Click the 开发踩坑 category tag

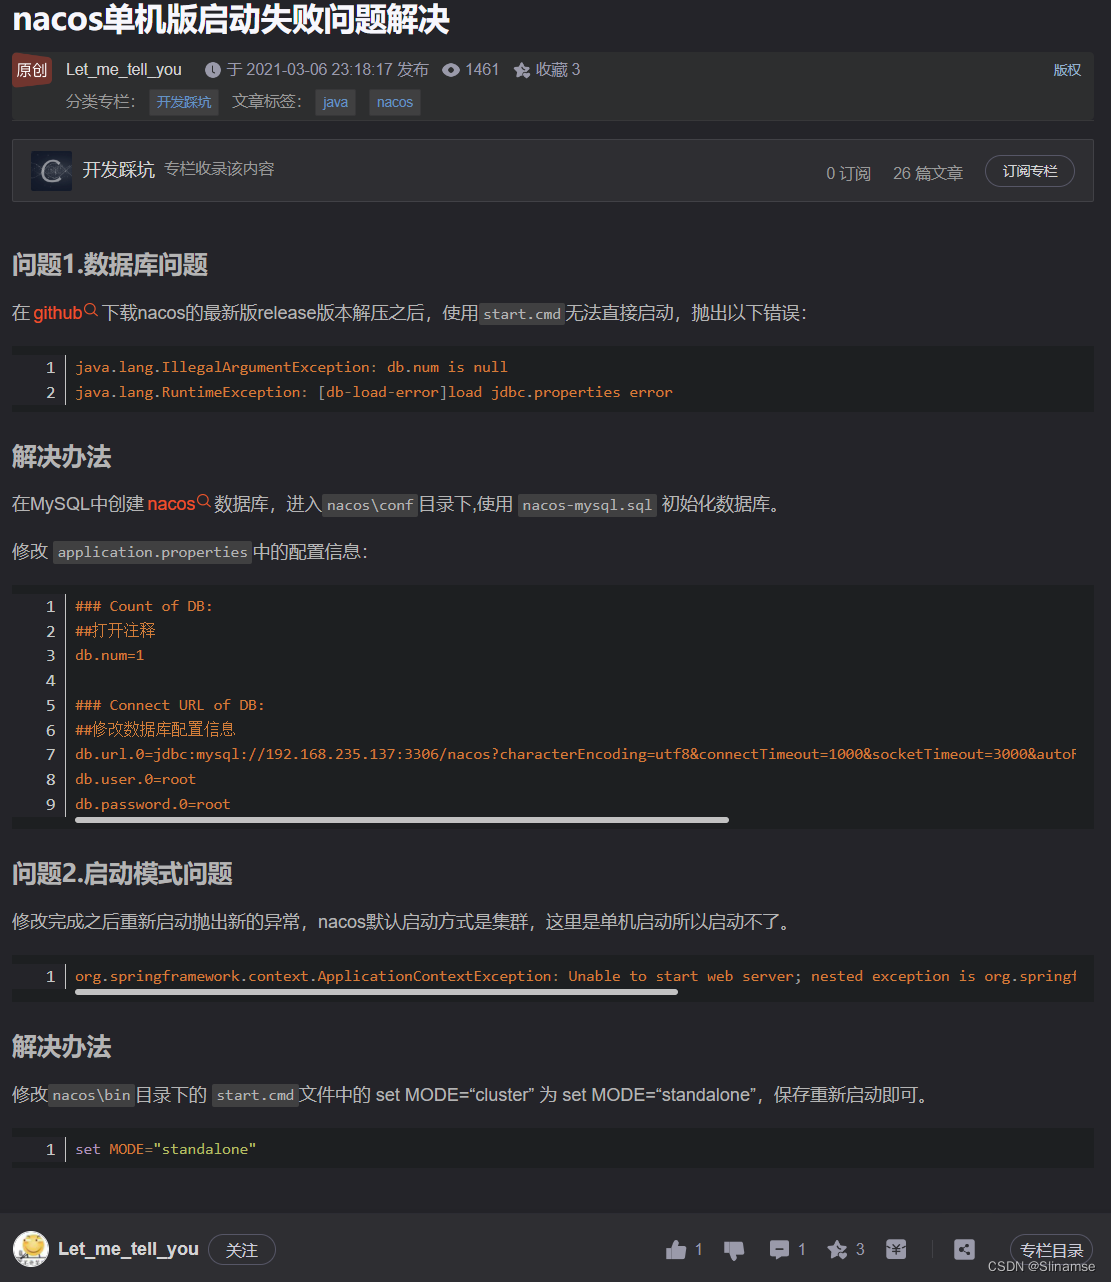click(x=184, y=102)
